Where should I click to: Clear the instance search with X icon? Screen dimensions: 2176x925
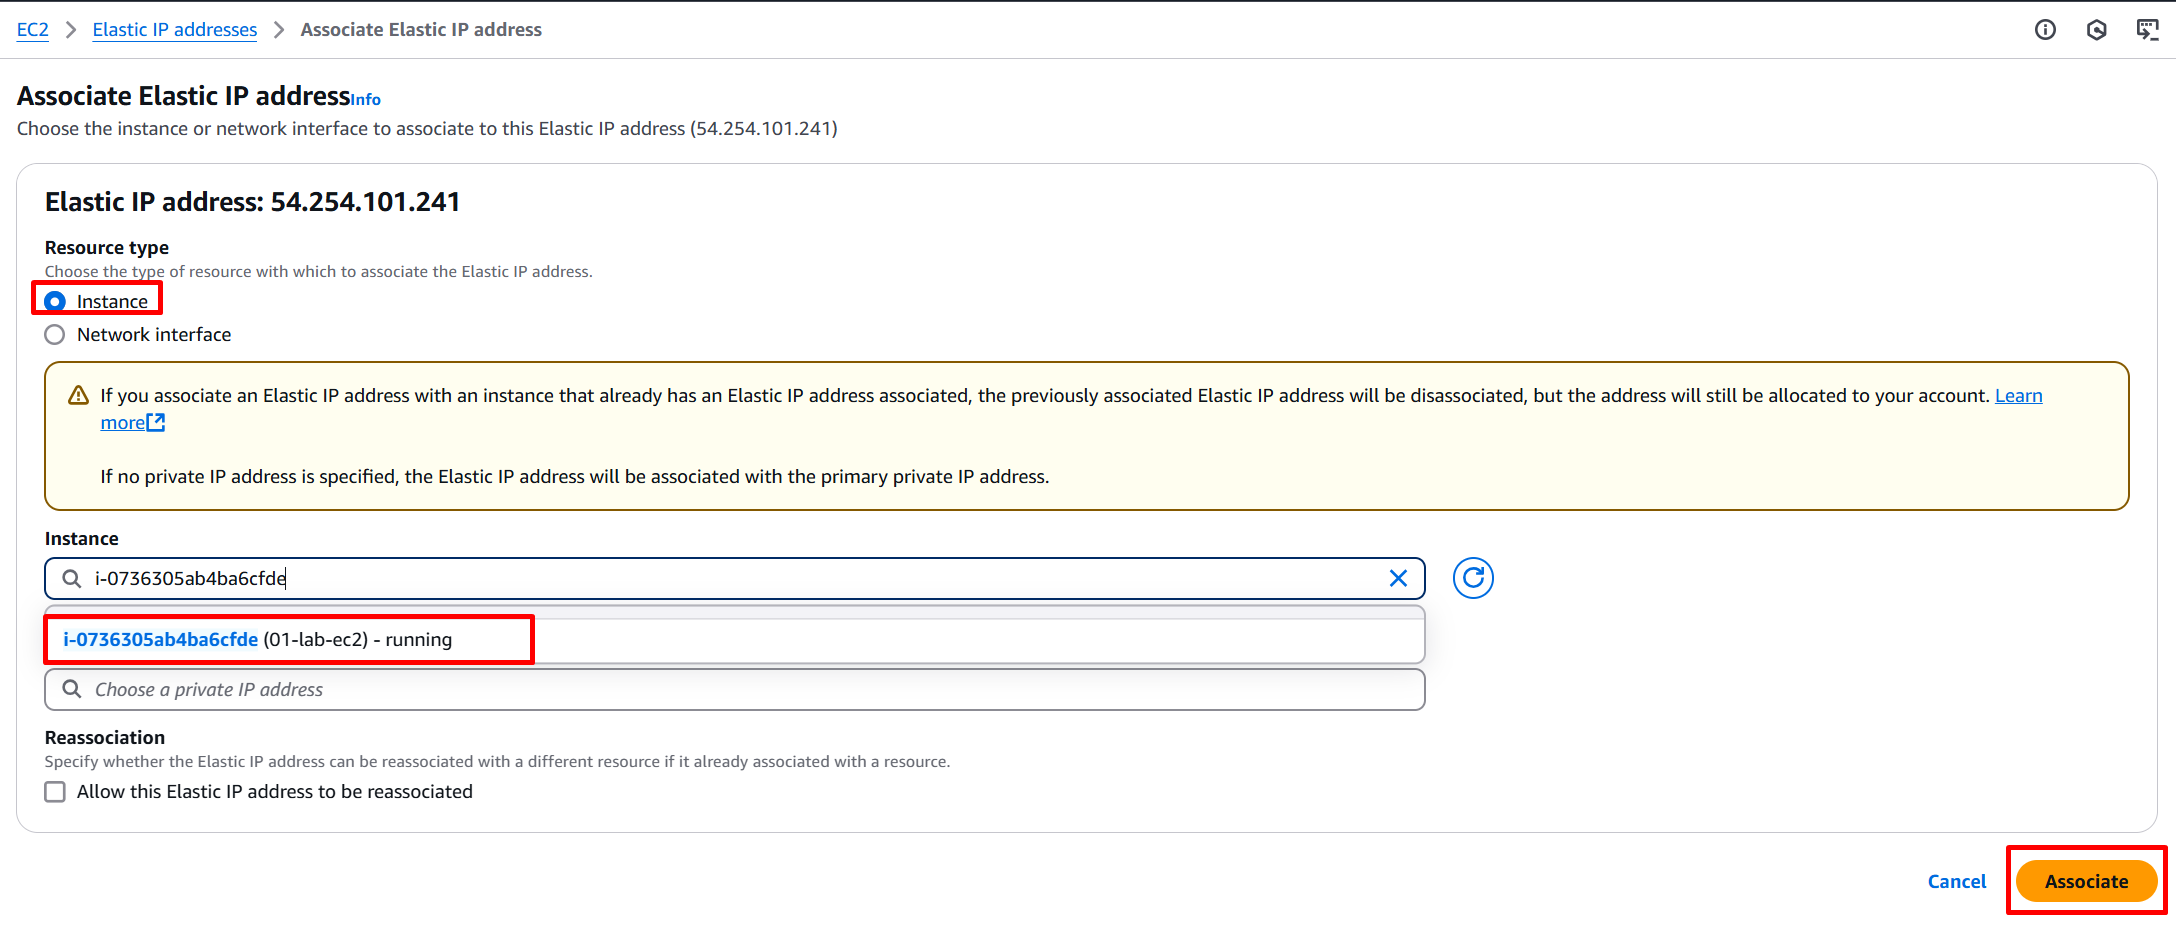[1398, 578]
